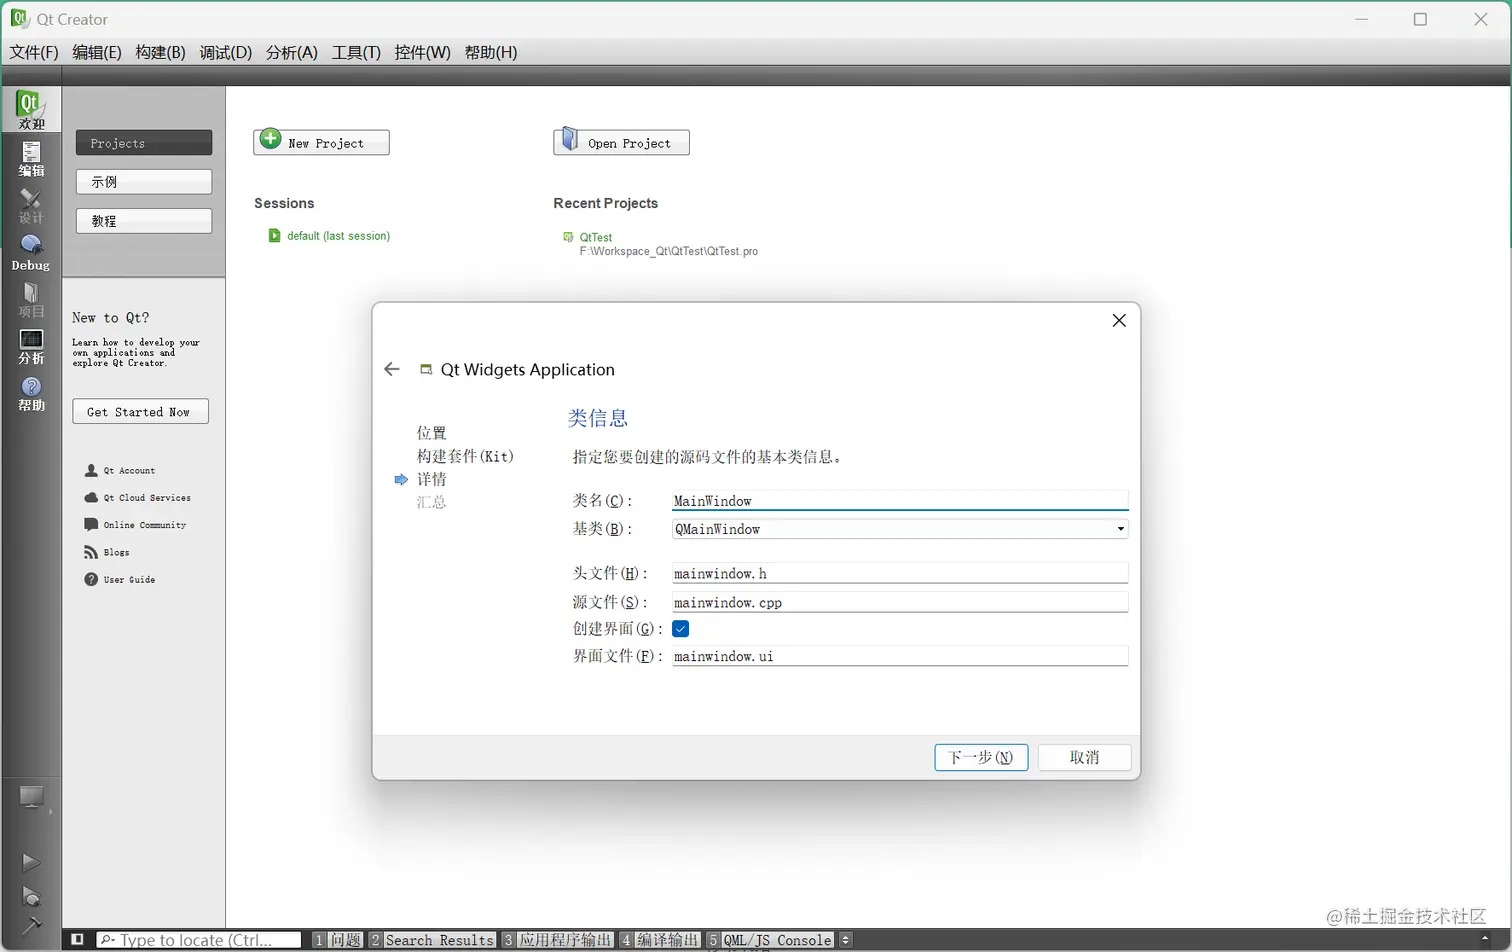
Task: Open the 帮助(H) menu
Action: pos(491,52)
